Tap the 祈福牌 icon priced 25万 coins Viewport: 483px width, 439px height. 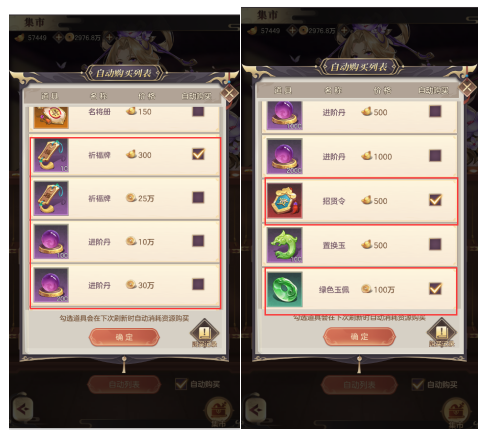pyautogui.click(x=51, y=198)
